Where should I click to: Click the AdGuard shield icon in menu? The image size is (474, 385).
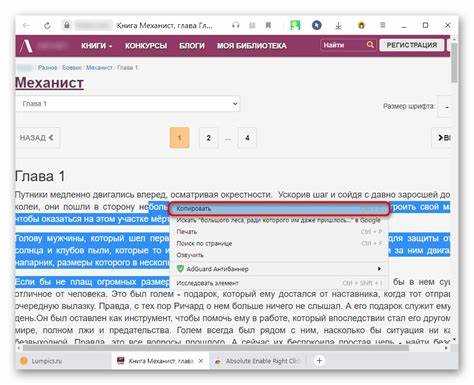point(180,269)
